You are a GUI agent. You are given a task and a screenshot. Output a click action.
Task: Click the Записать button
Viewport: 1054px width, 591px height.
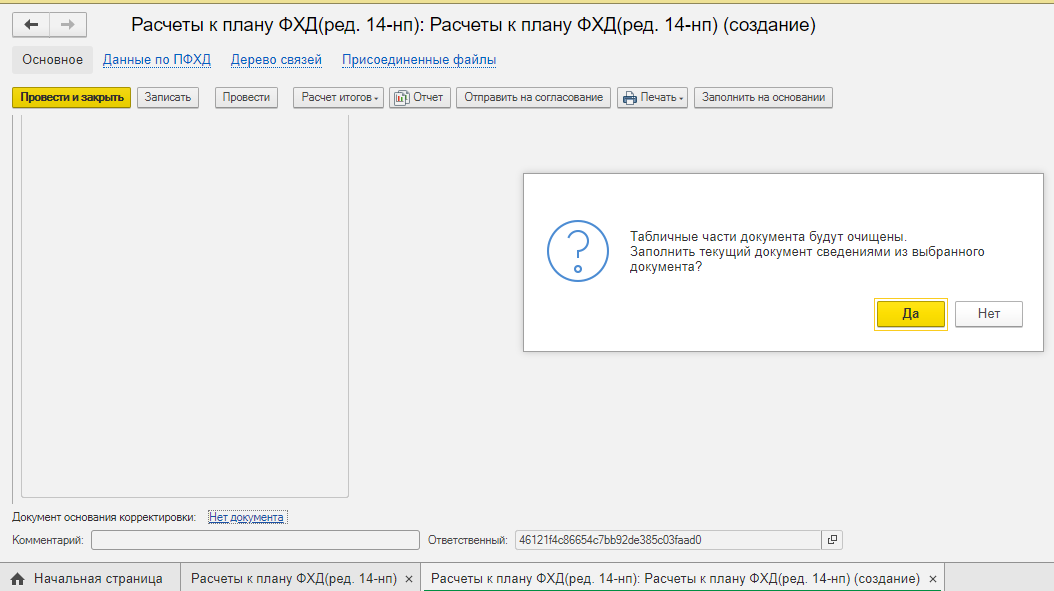tap(168, 97)
